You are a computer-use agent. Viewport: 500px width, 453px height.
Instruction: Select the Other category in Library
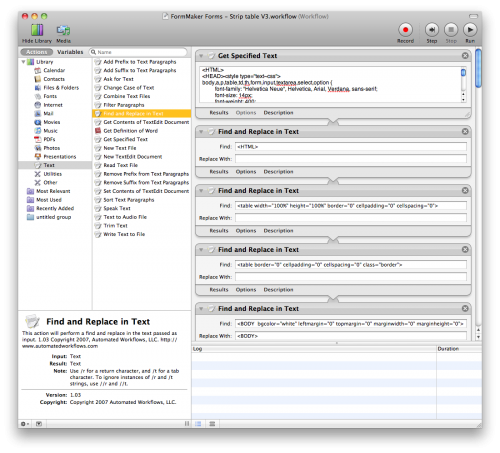(50, 183)
